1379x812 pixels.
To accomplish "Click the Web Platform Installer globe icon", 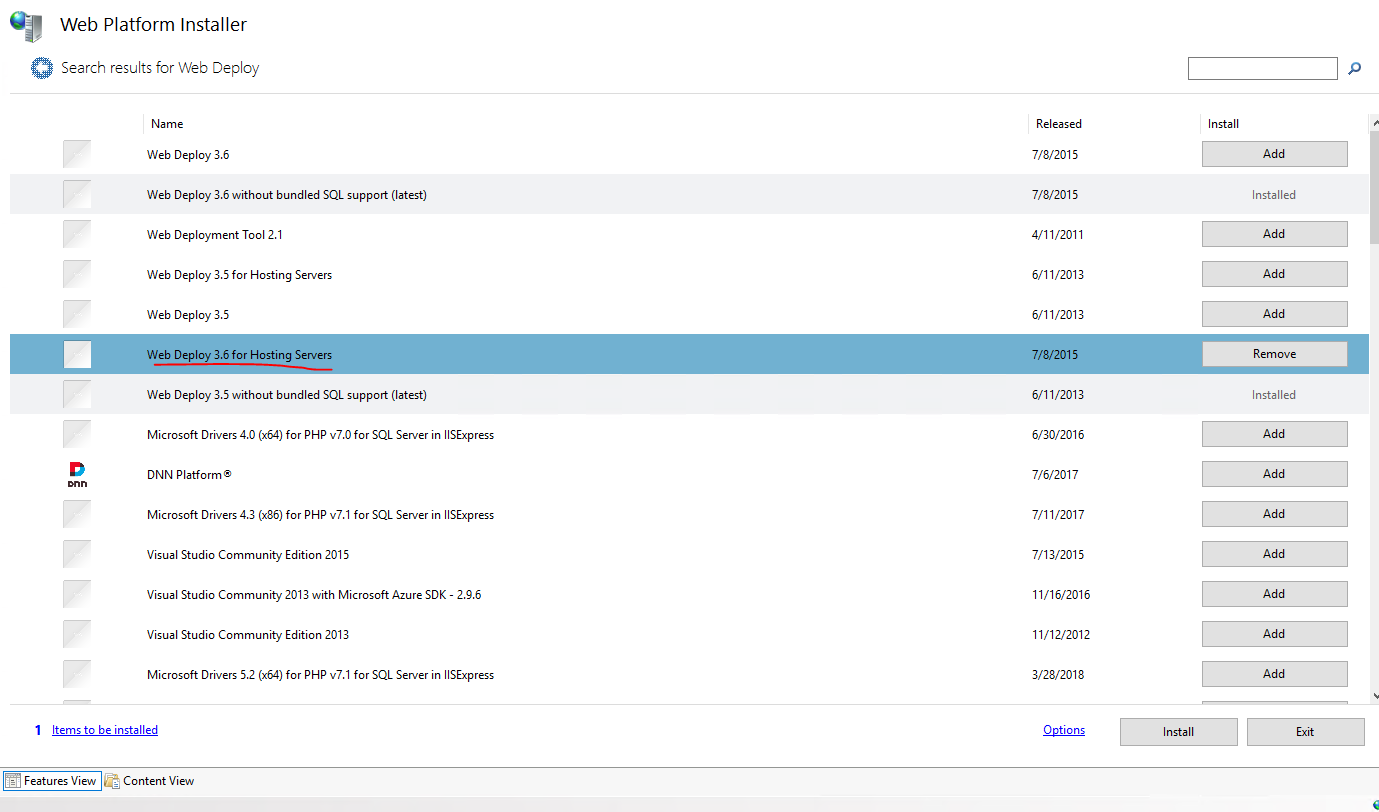I will pyautogui.click(x=27, y=25).
